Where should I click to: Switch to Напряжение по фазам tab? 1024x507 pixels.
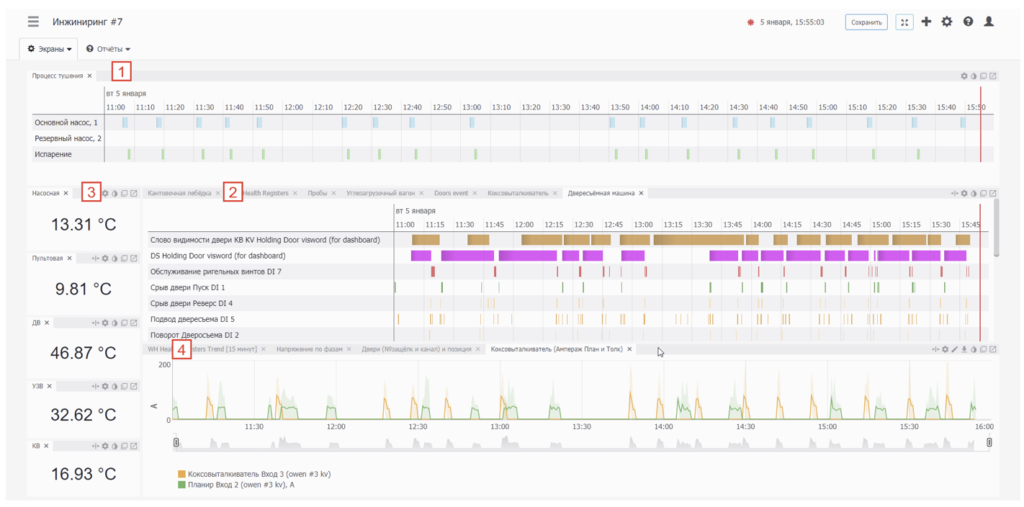pyautogui.click(x=309, y=350)
